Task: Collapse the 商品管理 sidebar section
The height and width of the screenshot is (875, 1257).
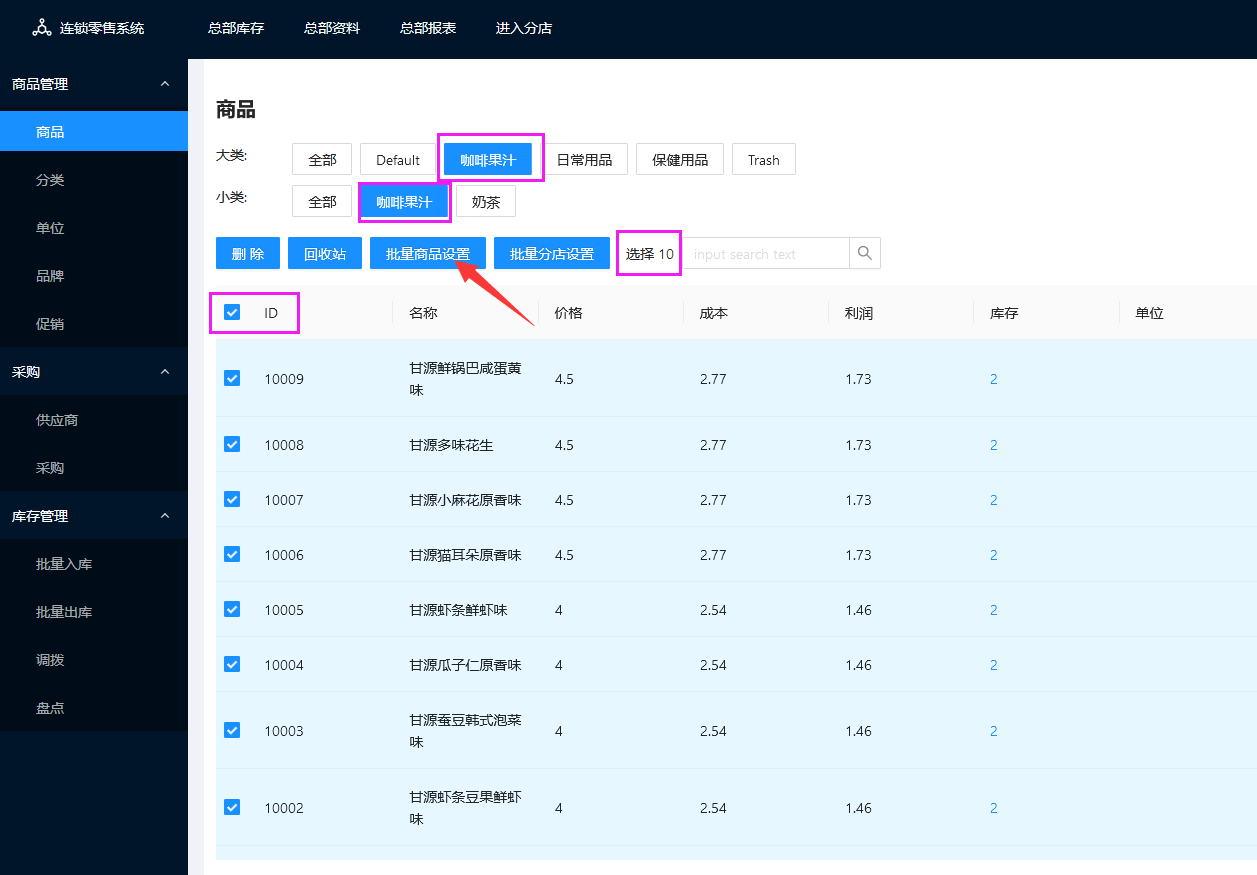Action: click(94, 84)
